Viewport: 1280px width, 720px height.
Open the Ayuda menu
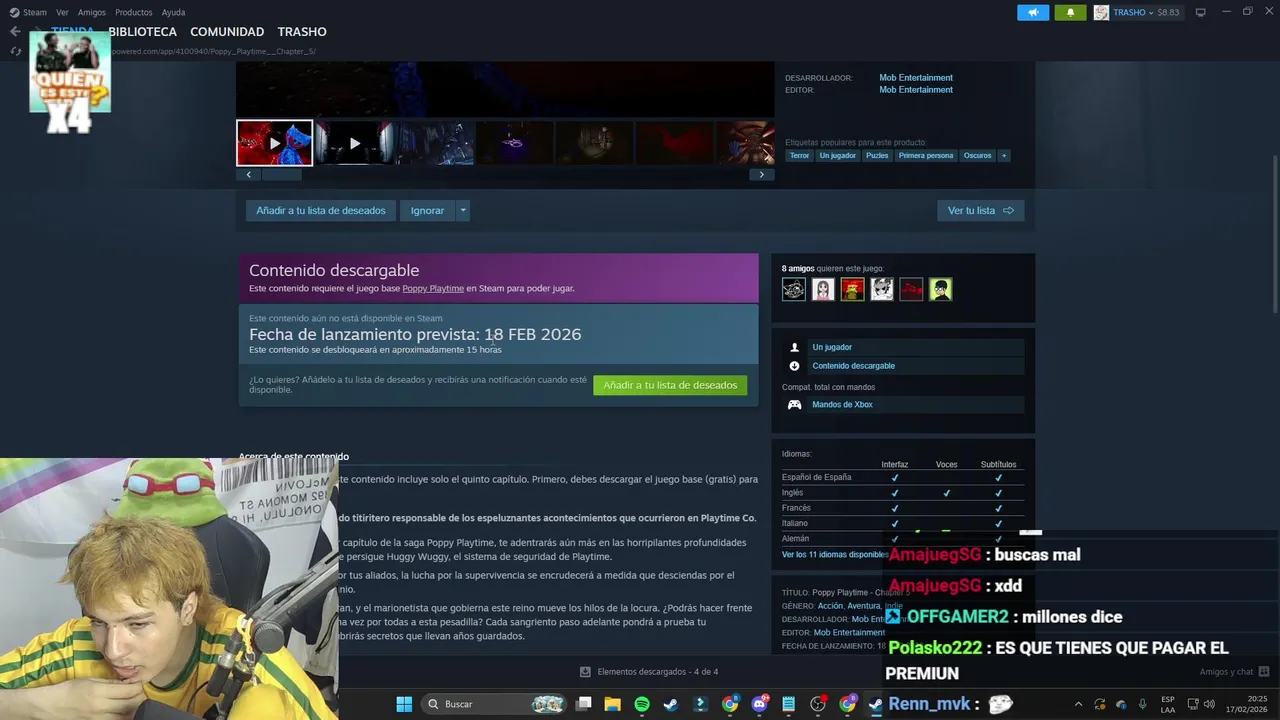coord(173,12)
